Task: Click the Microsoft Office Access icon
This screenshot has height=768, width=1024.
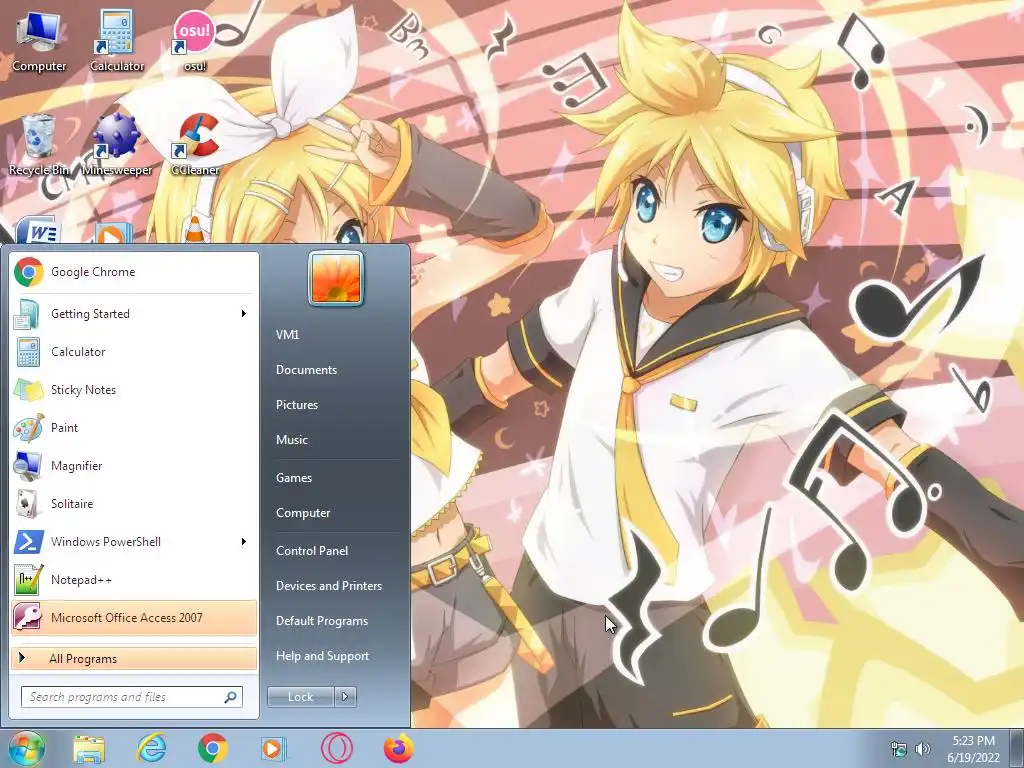Action: click(28, 617)
